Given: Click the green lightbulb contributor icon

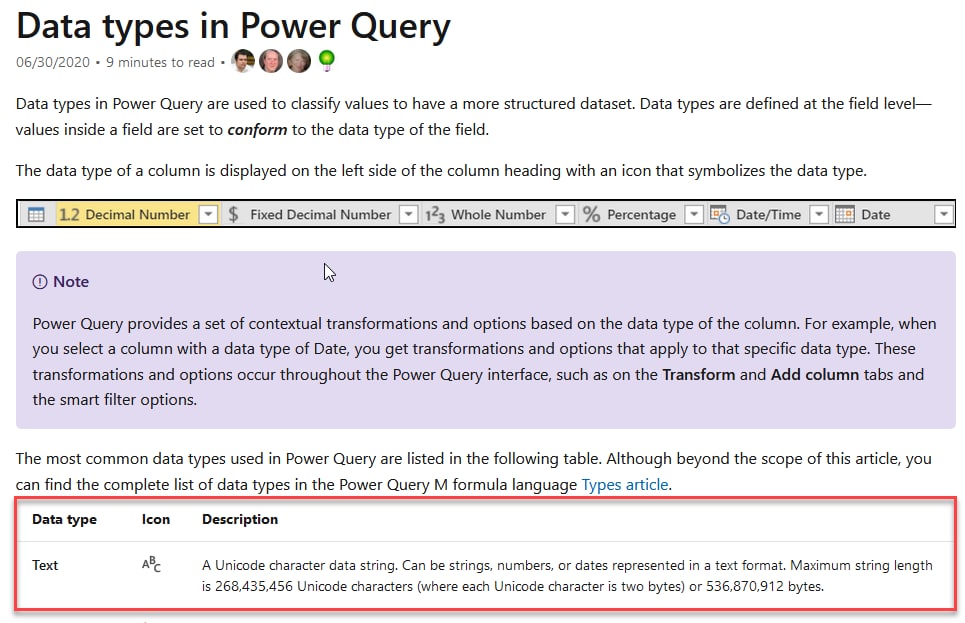Looking at the screenshot, I should pyautogui.click(x=327, y=60).
